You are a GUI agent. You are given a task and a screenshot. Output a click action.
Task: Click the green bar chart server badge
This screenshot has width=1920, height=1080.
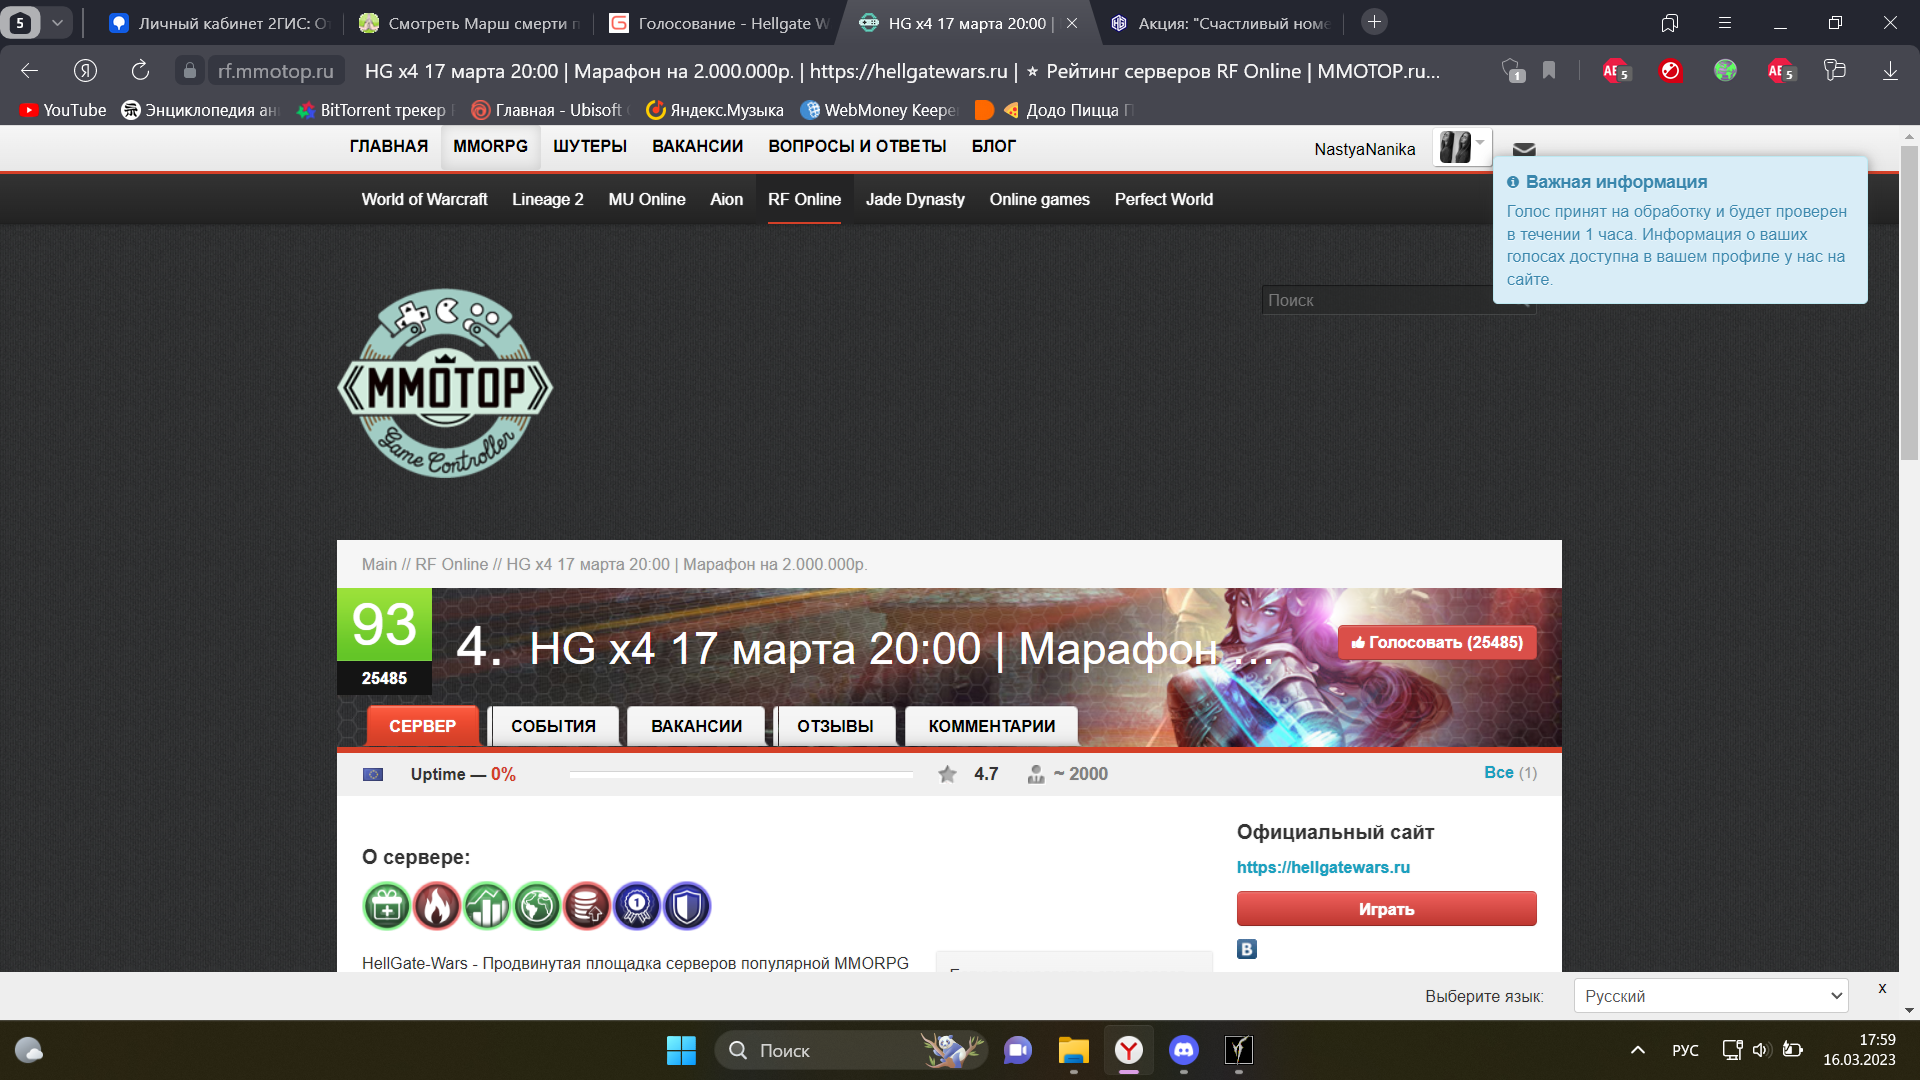point(487,906)
